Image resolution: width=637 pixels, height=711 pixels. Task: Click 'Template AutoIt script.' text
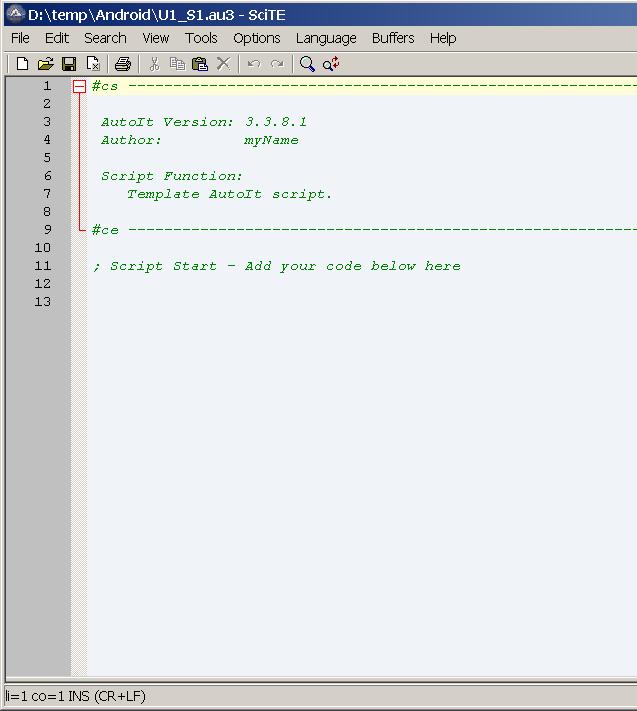229,194
